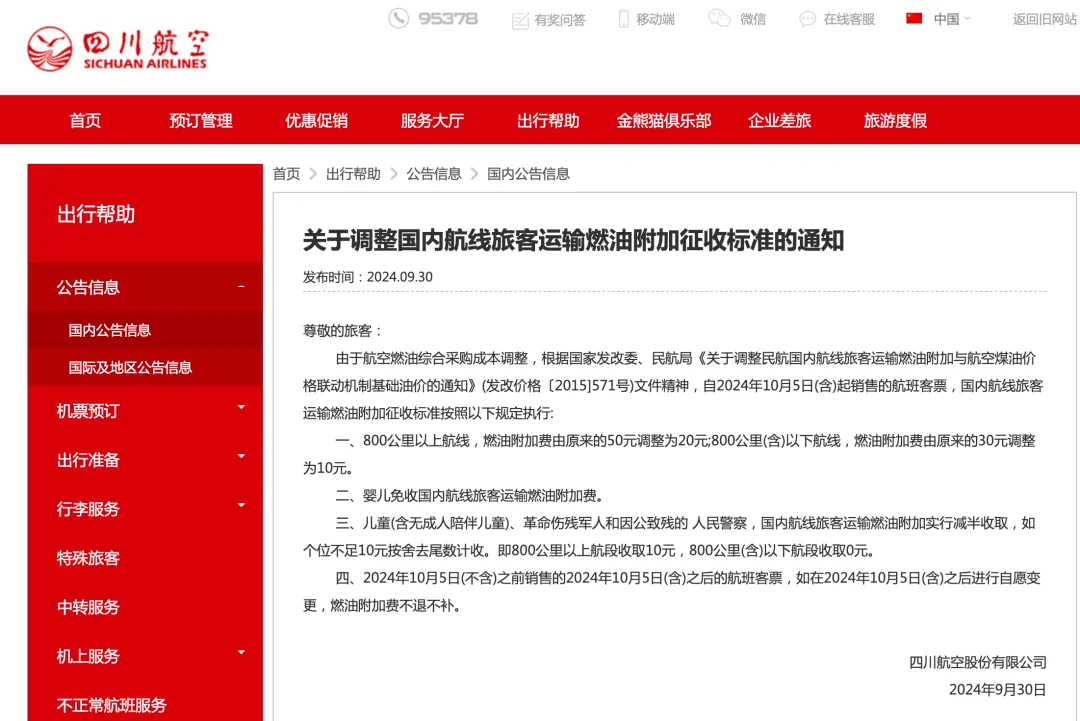
Task: Open the 金熊猫俱乐部 menu item
Action: (662, 120)
